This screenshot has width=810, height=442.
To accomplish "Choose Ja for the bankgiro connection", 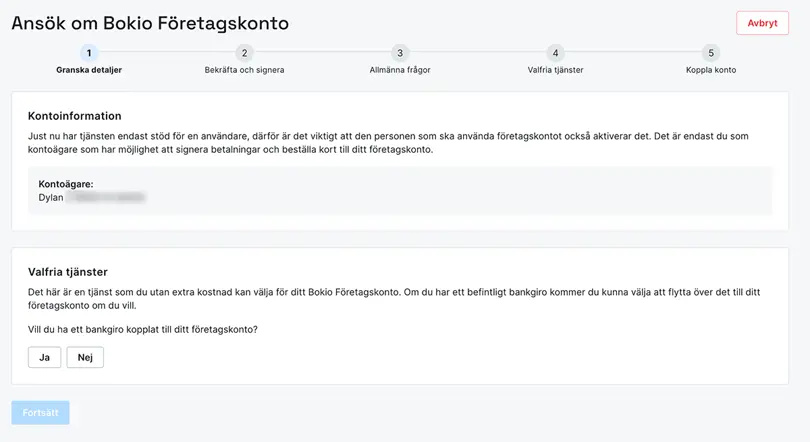I will coord(44,357).
